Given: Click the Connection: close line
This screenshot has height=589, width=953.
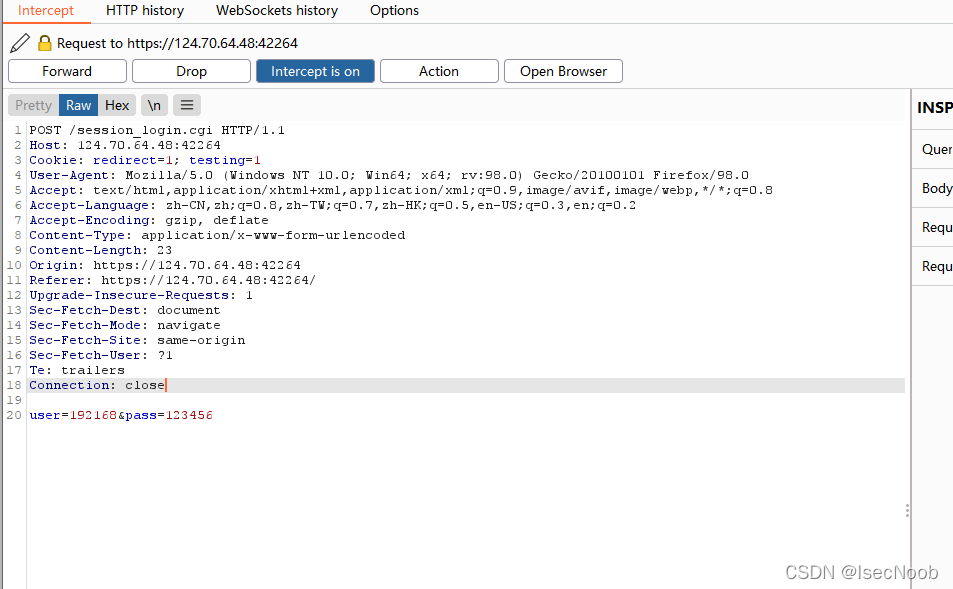Looking at the screenshot, I should tap(97, 385).
